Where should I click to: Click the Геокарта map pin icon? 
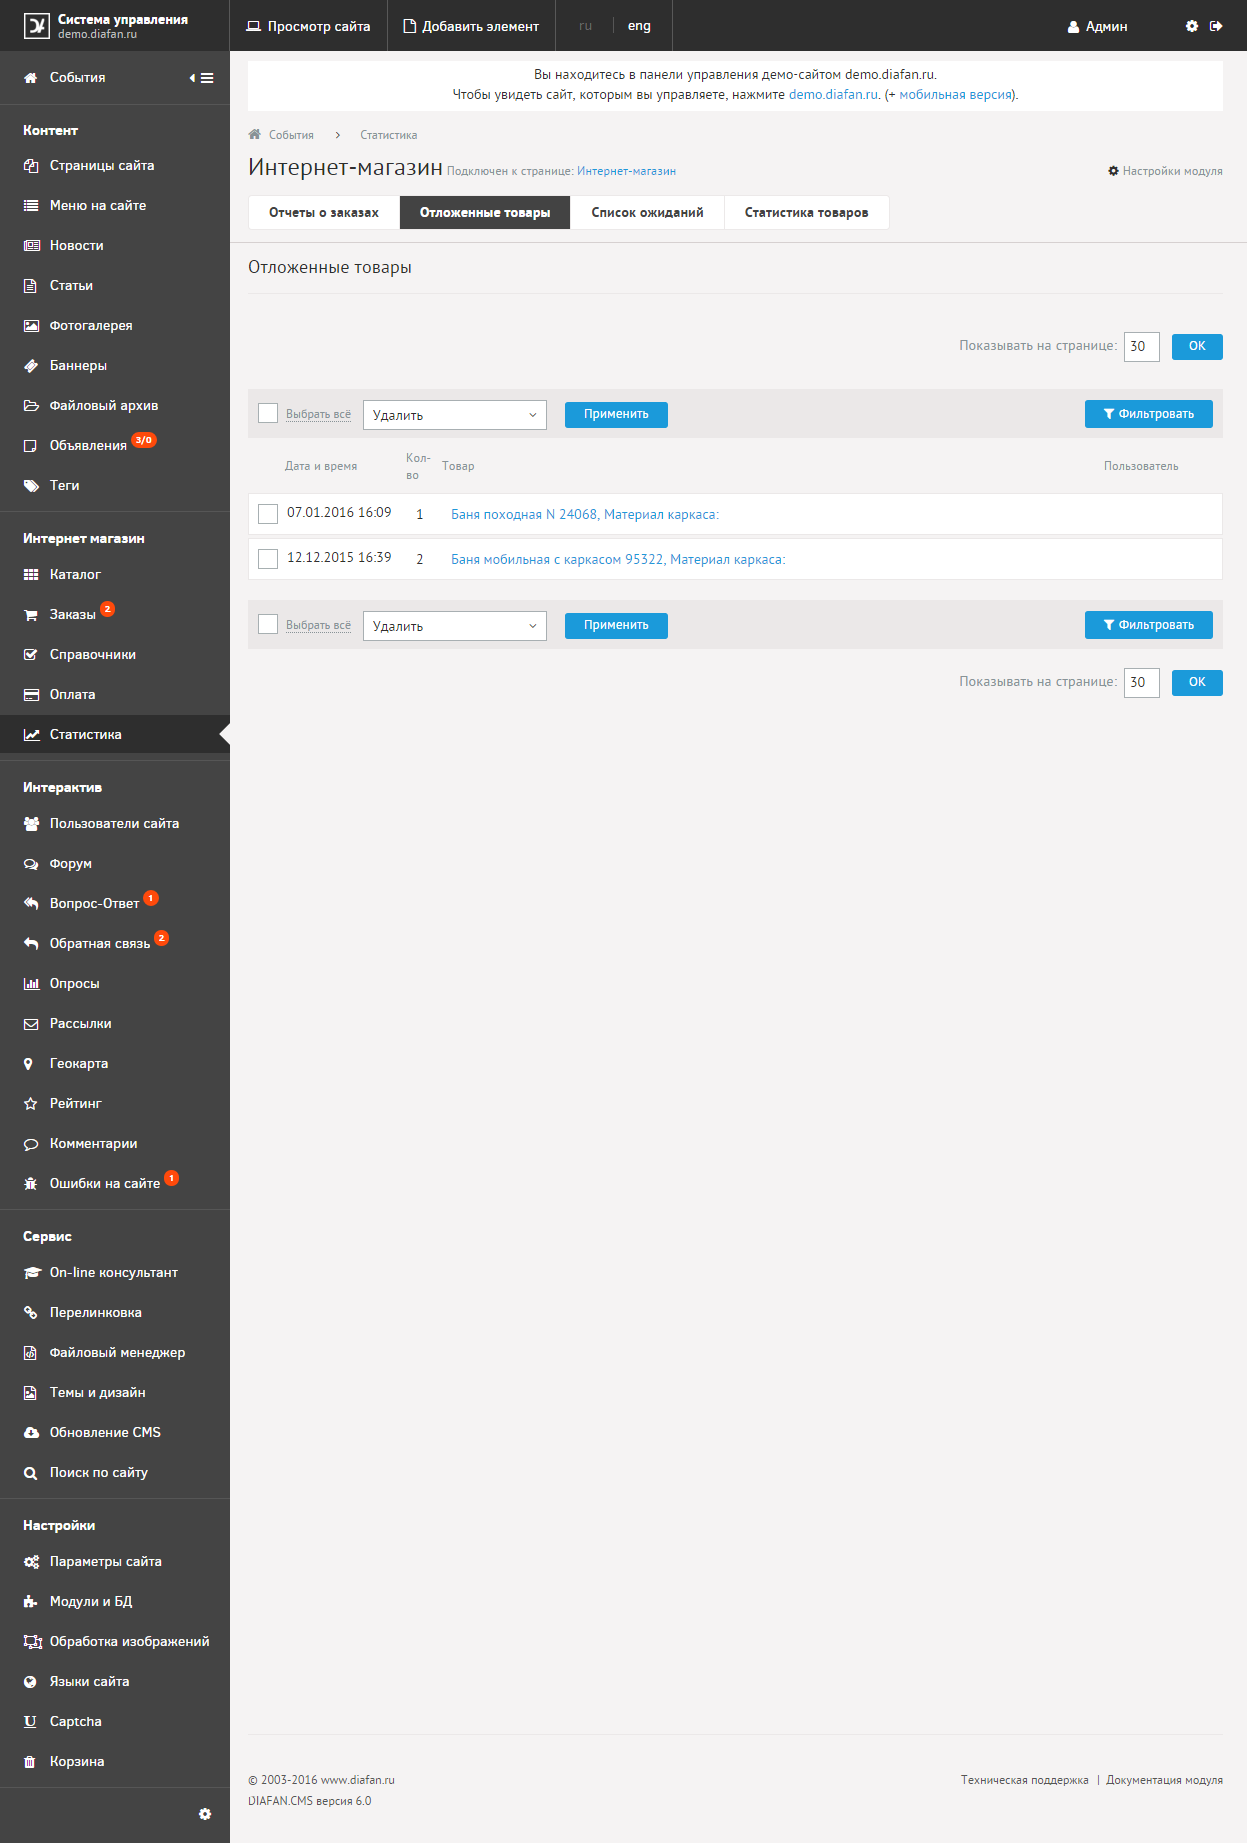click(x=28, y=1064)
